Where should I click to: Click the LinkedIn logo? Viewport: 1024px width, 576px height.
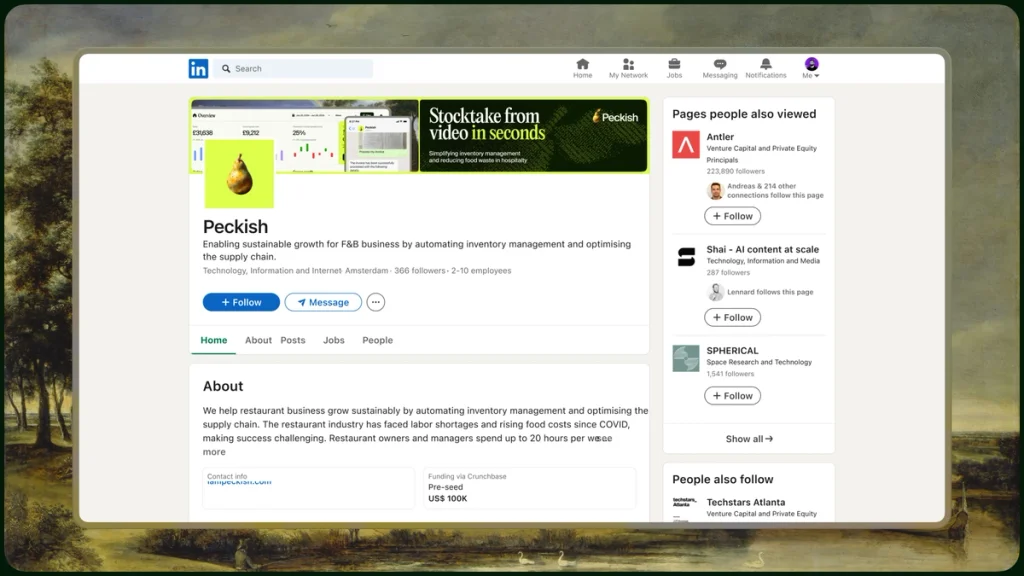(x=198, y=69)
